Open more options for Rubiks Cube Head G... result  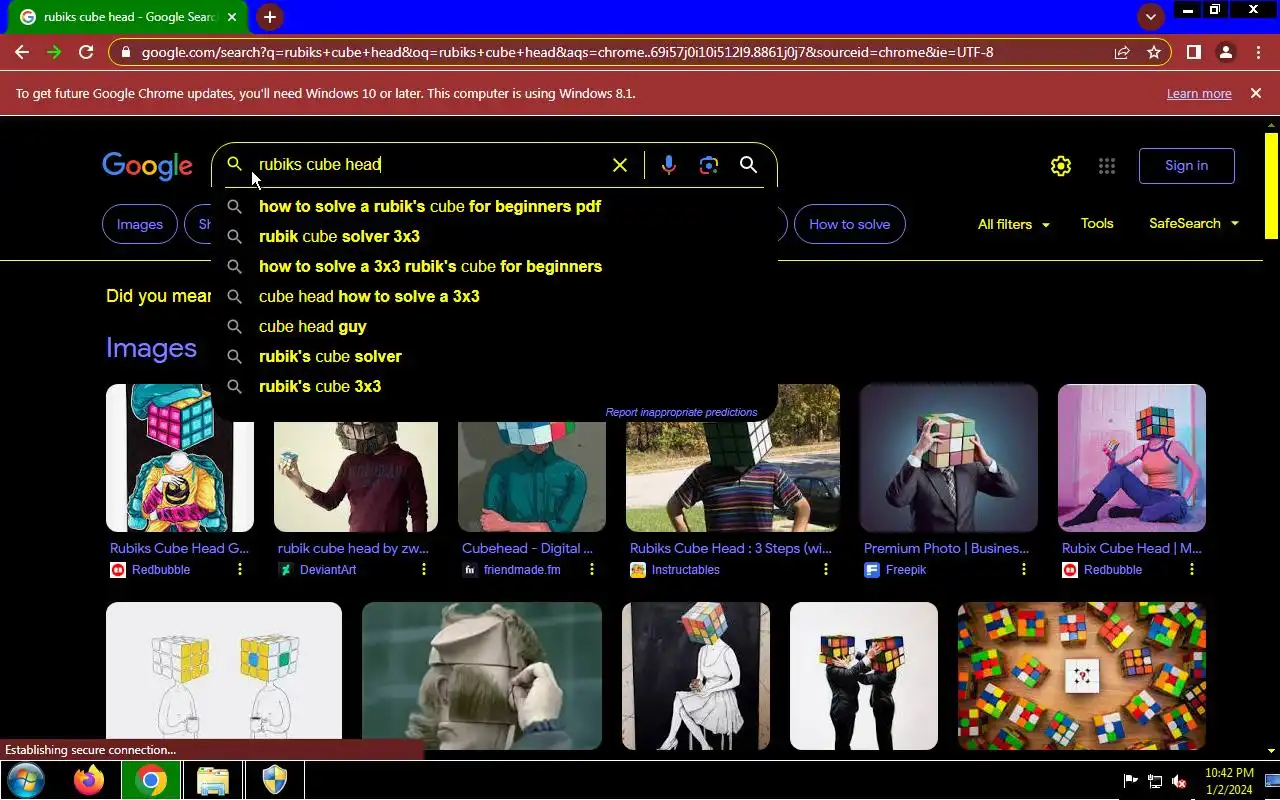[240, 570]
